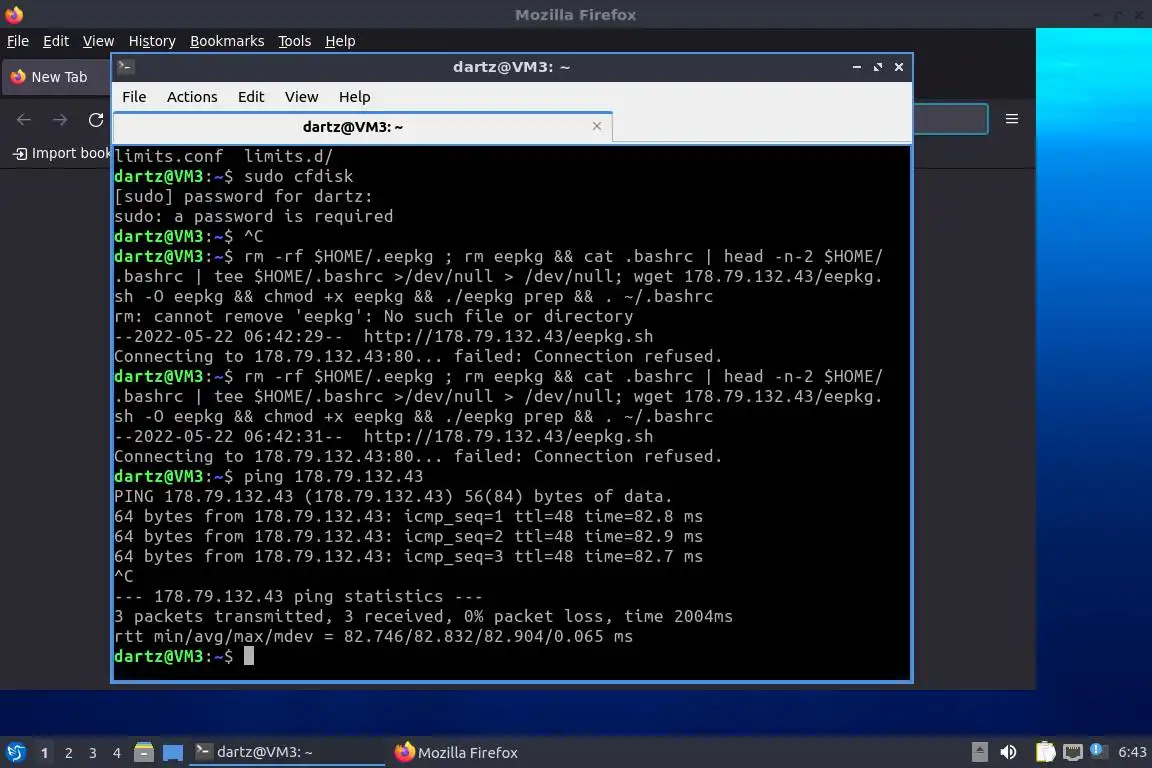Click '--- 178.79.132.43 ping statistics ---' line

[x=298, y=596]
